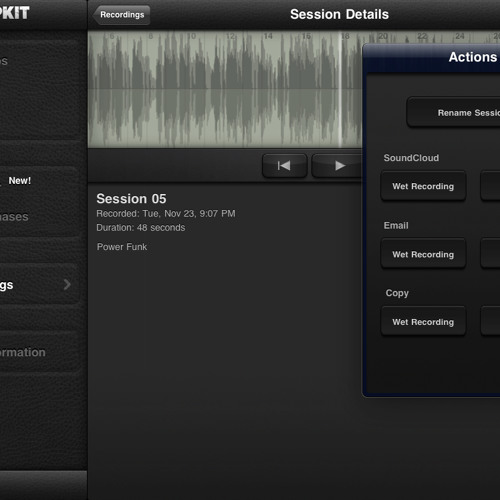Click the Actions panel title
500x500 pixels.
click(473, 57)
